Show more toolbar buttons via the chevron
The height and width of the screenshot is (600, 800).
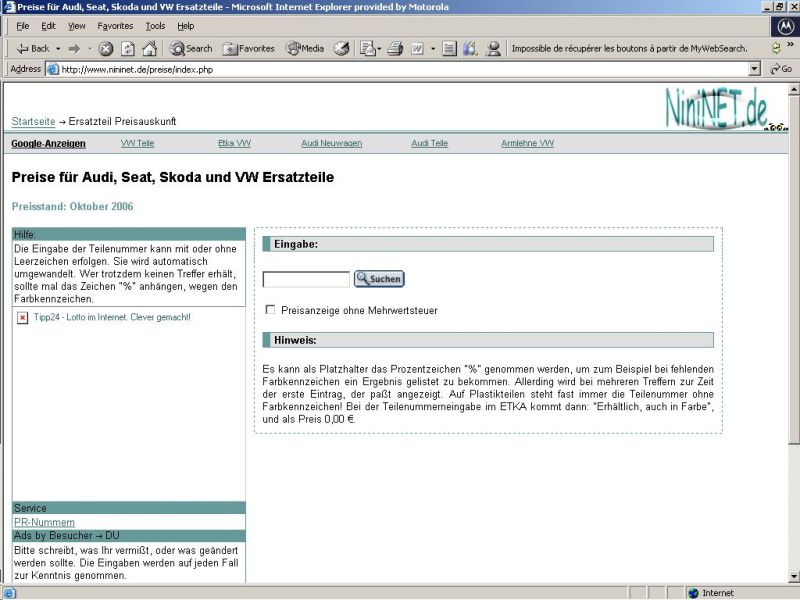(790, 44)
